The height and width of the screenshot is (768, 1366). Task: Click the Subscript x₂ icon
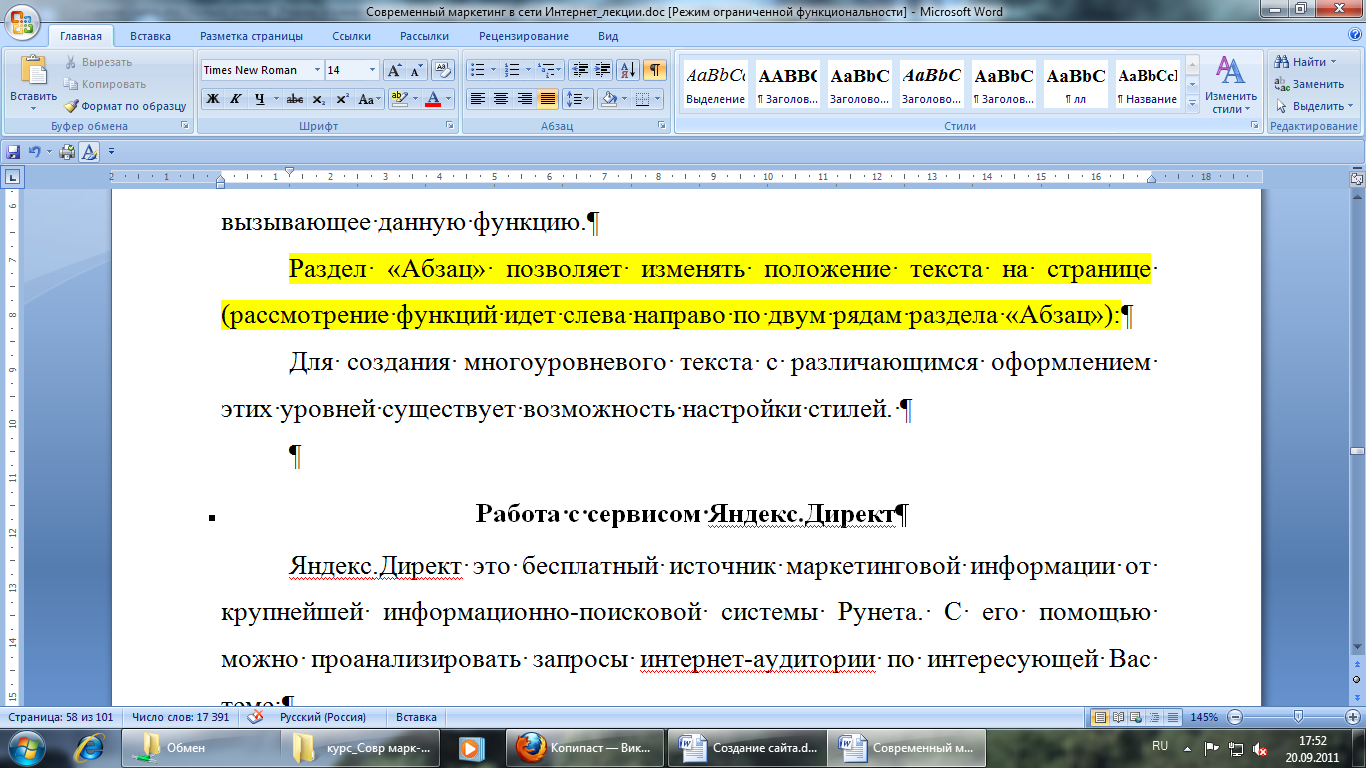[x=318, y=99]
